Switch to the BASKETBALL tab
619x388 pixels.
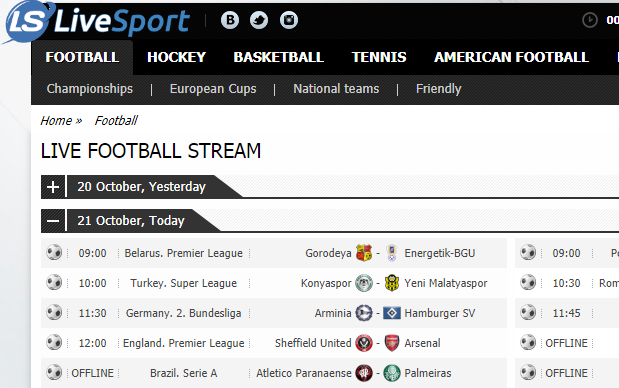tap(279, 57)
